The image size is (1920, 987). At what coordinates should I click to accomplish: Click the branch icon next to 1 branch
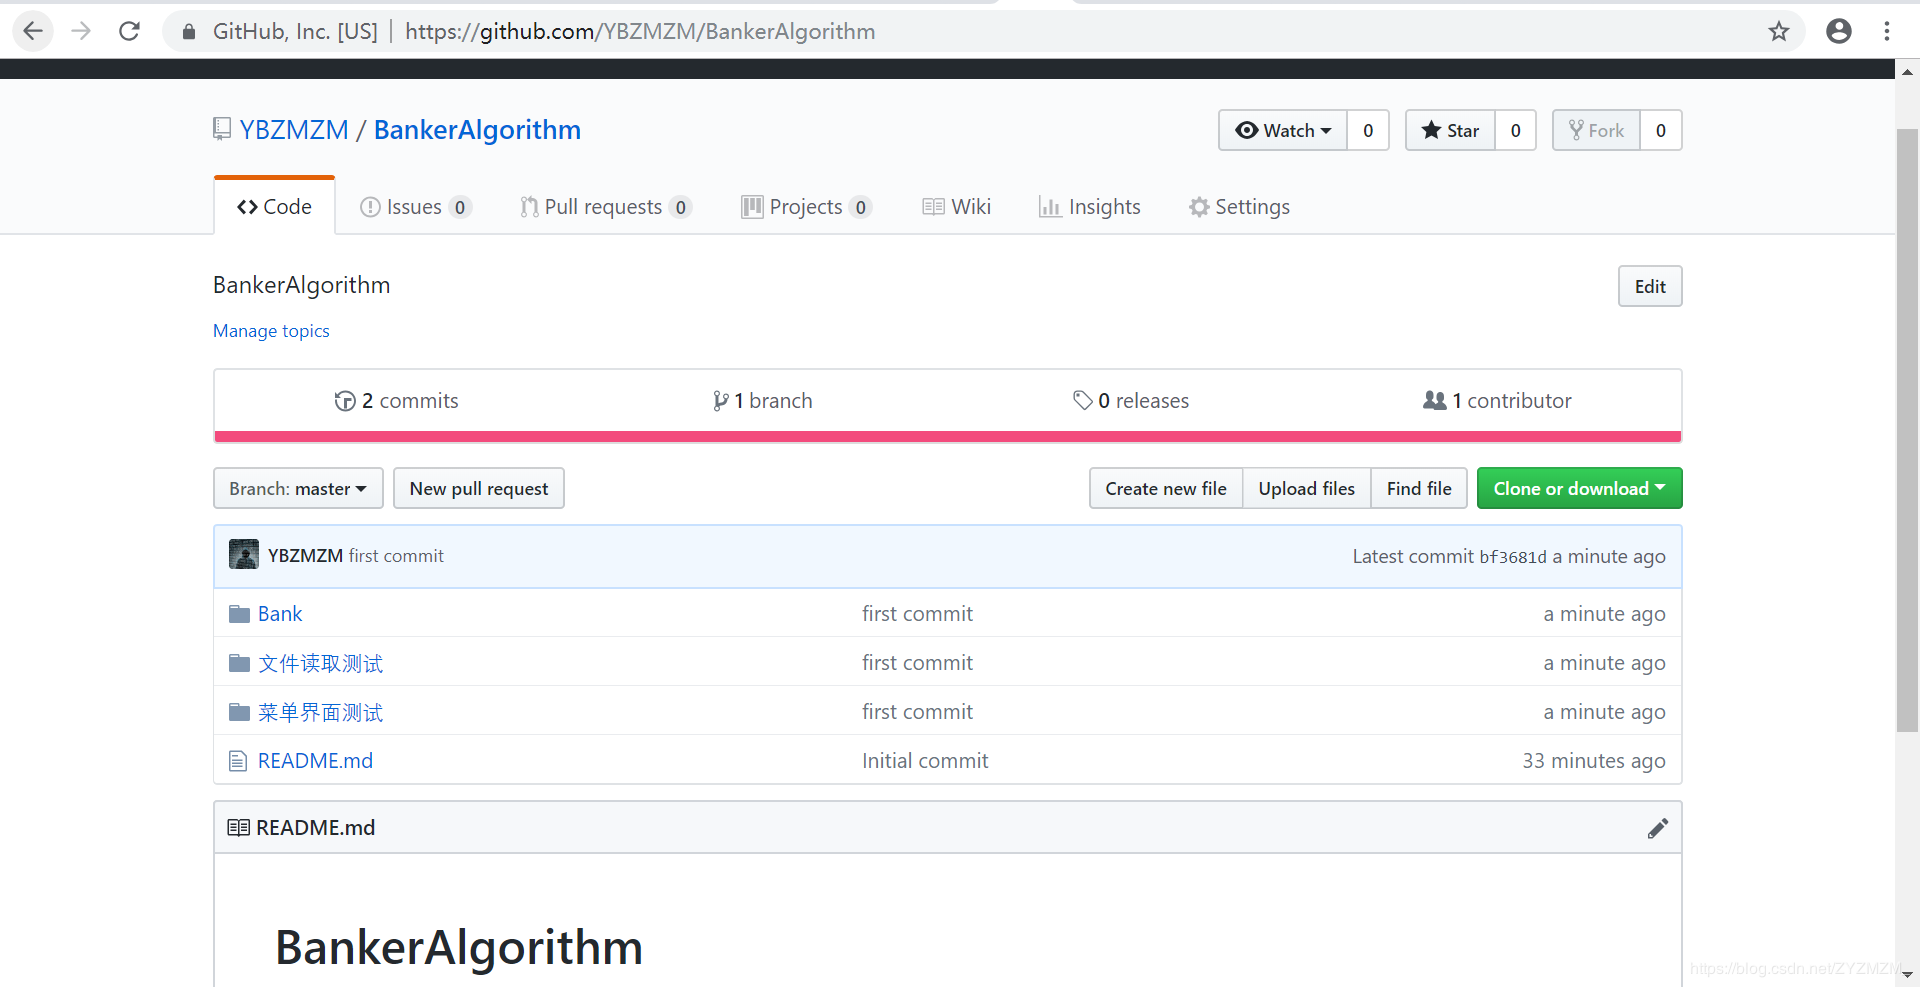tap(720, 401)
